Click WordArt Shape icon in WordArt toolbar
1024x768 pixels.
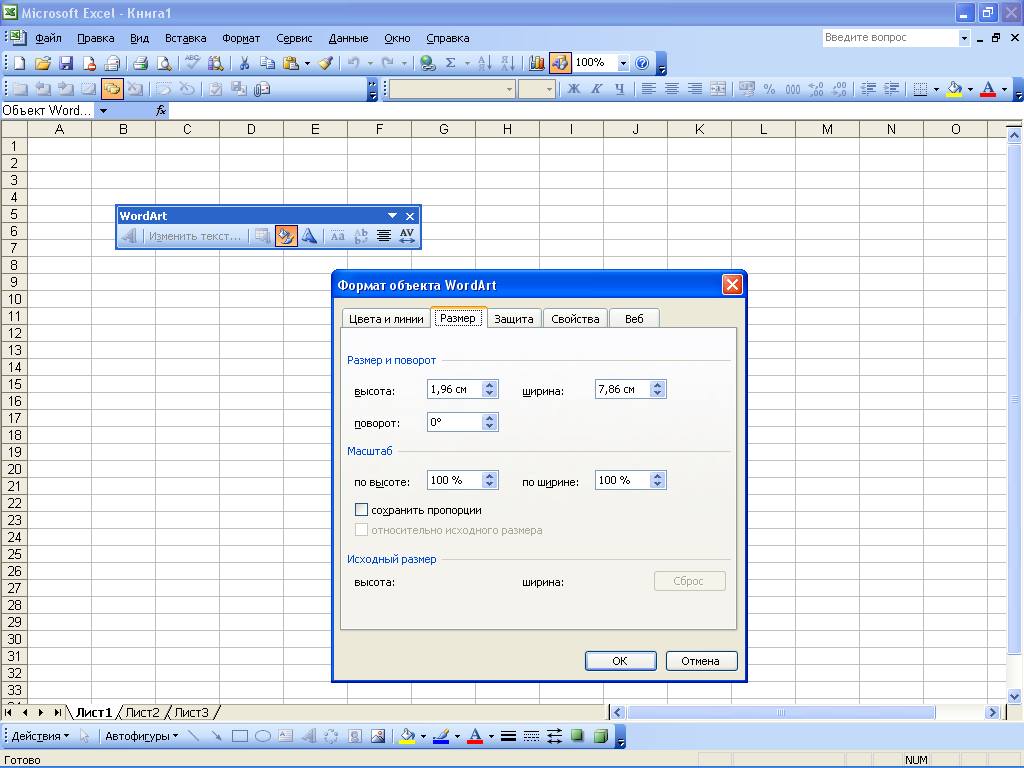[309, 236]
